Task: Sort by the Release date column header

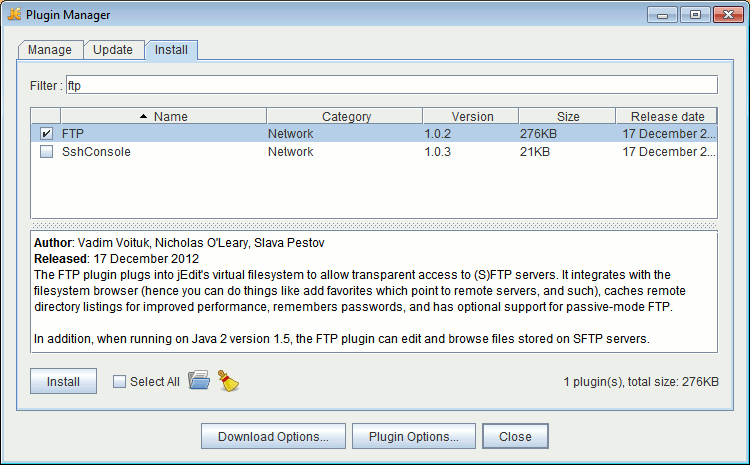Action: pos(666,116)
